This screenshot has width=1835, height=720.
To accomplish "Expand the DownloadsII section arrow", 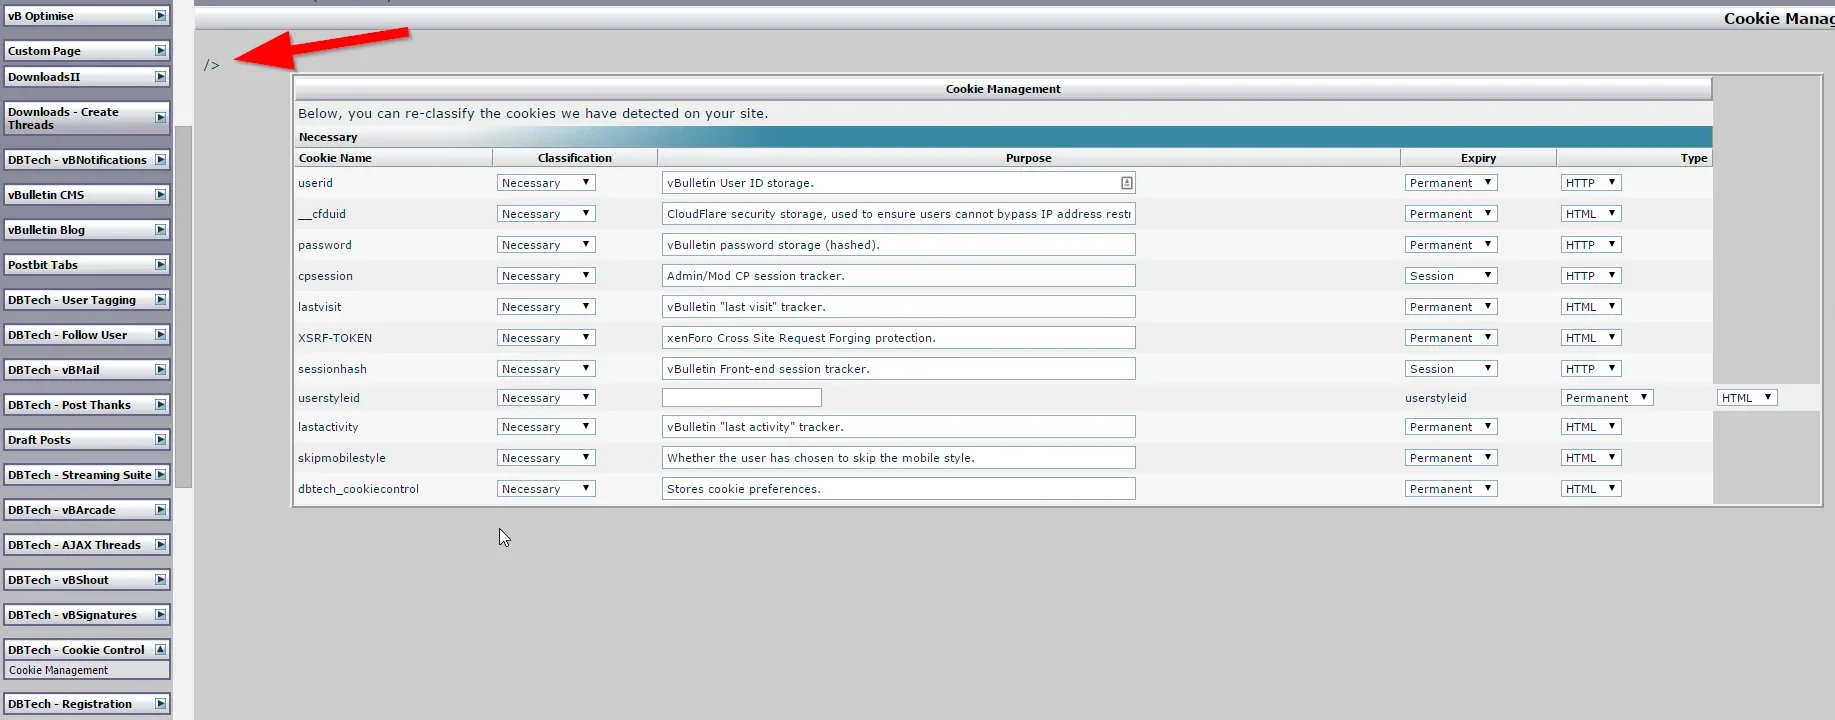I will coord(160,77).
